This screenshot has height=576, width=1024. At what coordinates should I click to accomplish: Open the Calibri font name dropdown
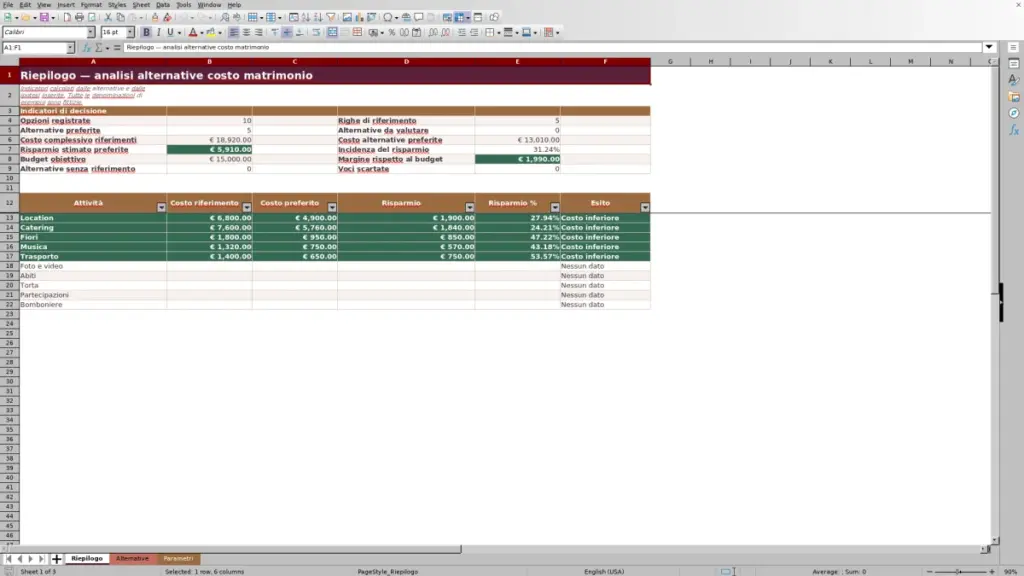(x=91, y=32)
